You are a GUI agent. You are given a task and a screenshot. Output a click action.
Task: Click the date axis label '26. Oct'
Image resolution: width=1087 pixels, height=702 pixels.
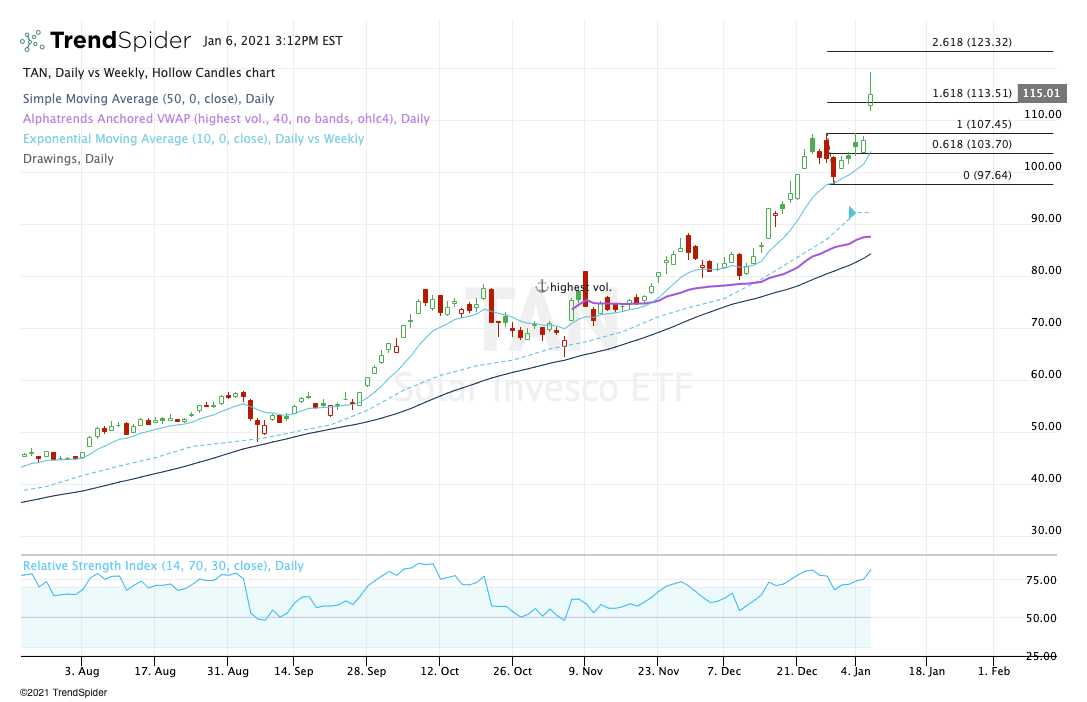512,671
